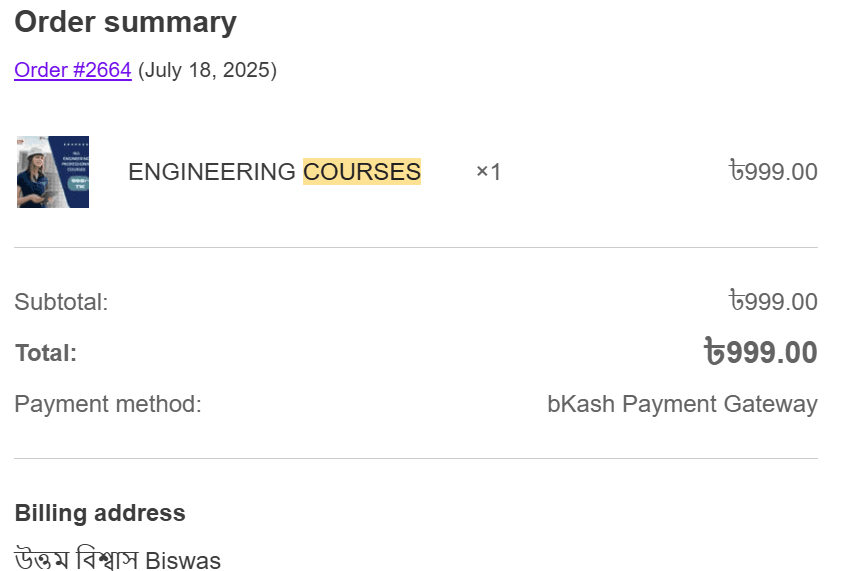Click the divider line below Payment method
The width and height of the screenshot is (846, 571).
(x=416, y=459)
